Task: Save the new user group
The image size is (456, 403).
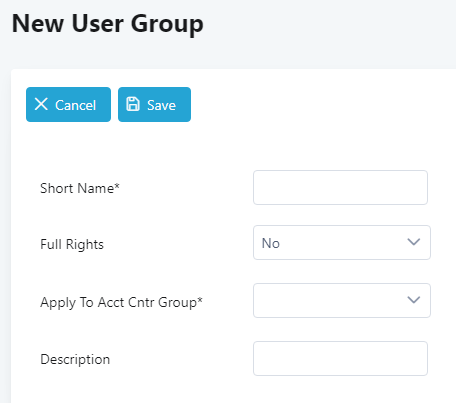Action: point(154,105)
